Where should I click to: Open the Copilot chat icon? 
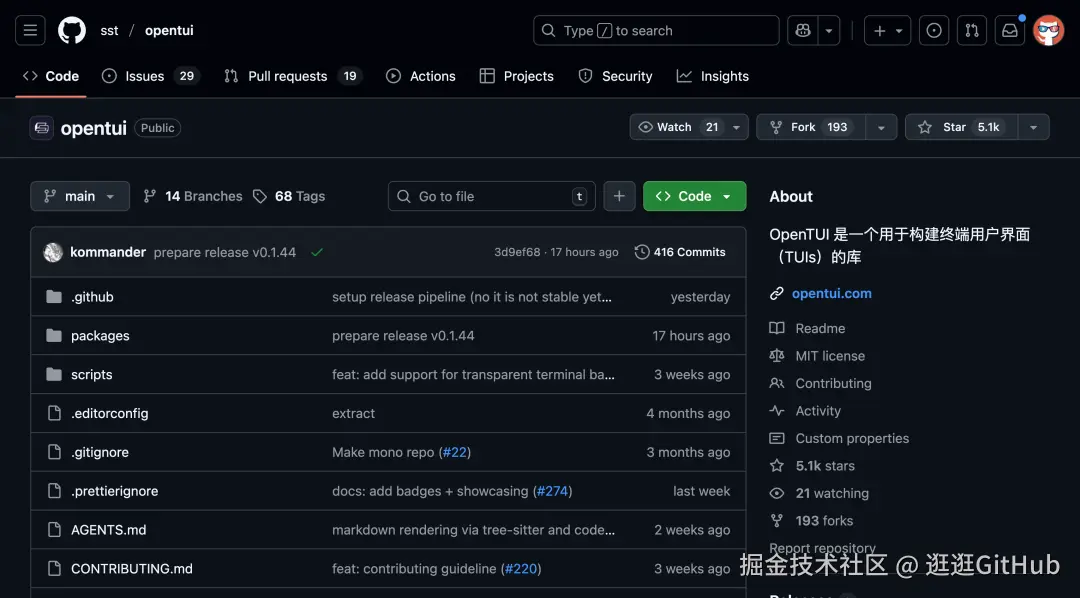click(802, 31)
